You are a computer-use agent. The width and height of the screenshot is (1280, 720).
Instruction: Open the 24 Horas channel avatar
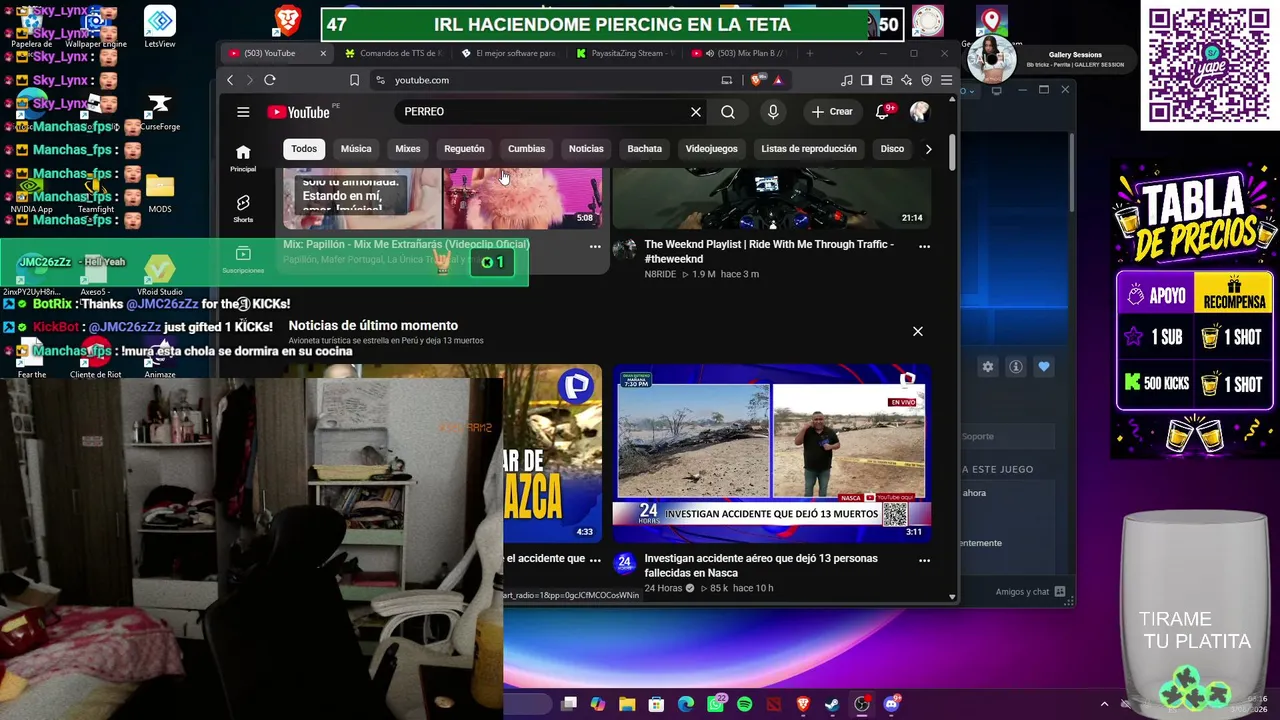coord(624,563)
